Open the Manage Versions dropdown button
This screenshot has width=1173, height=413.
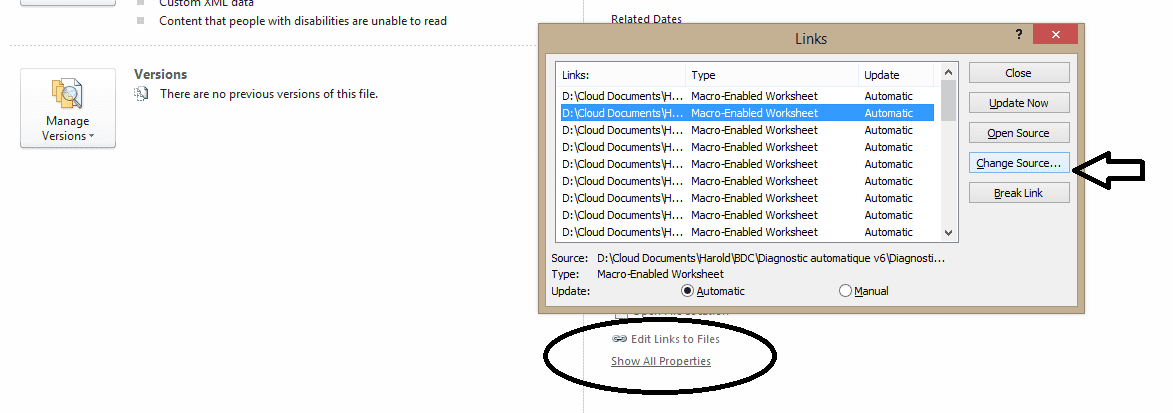(x=68, y=108)
